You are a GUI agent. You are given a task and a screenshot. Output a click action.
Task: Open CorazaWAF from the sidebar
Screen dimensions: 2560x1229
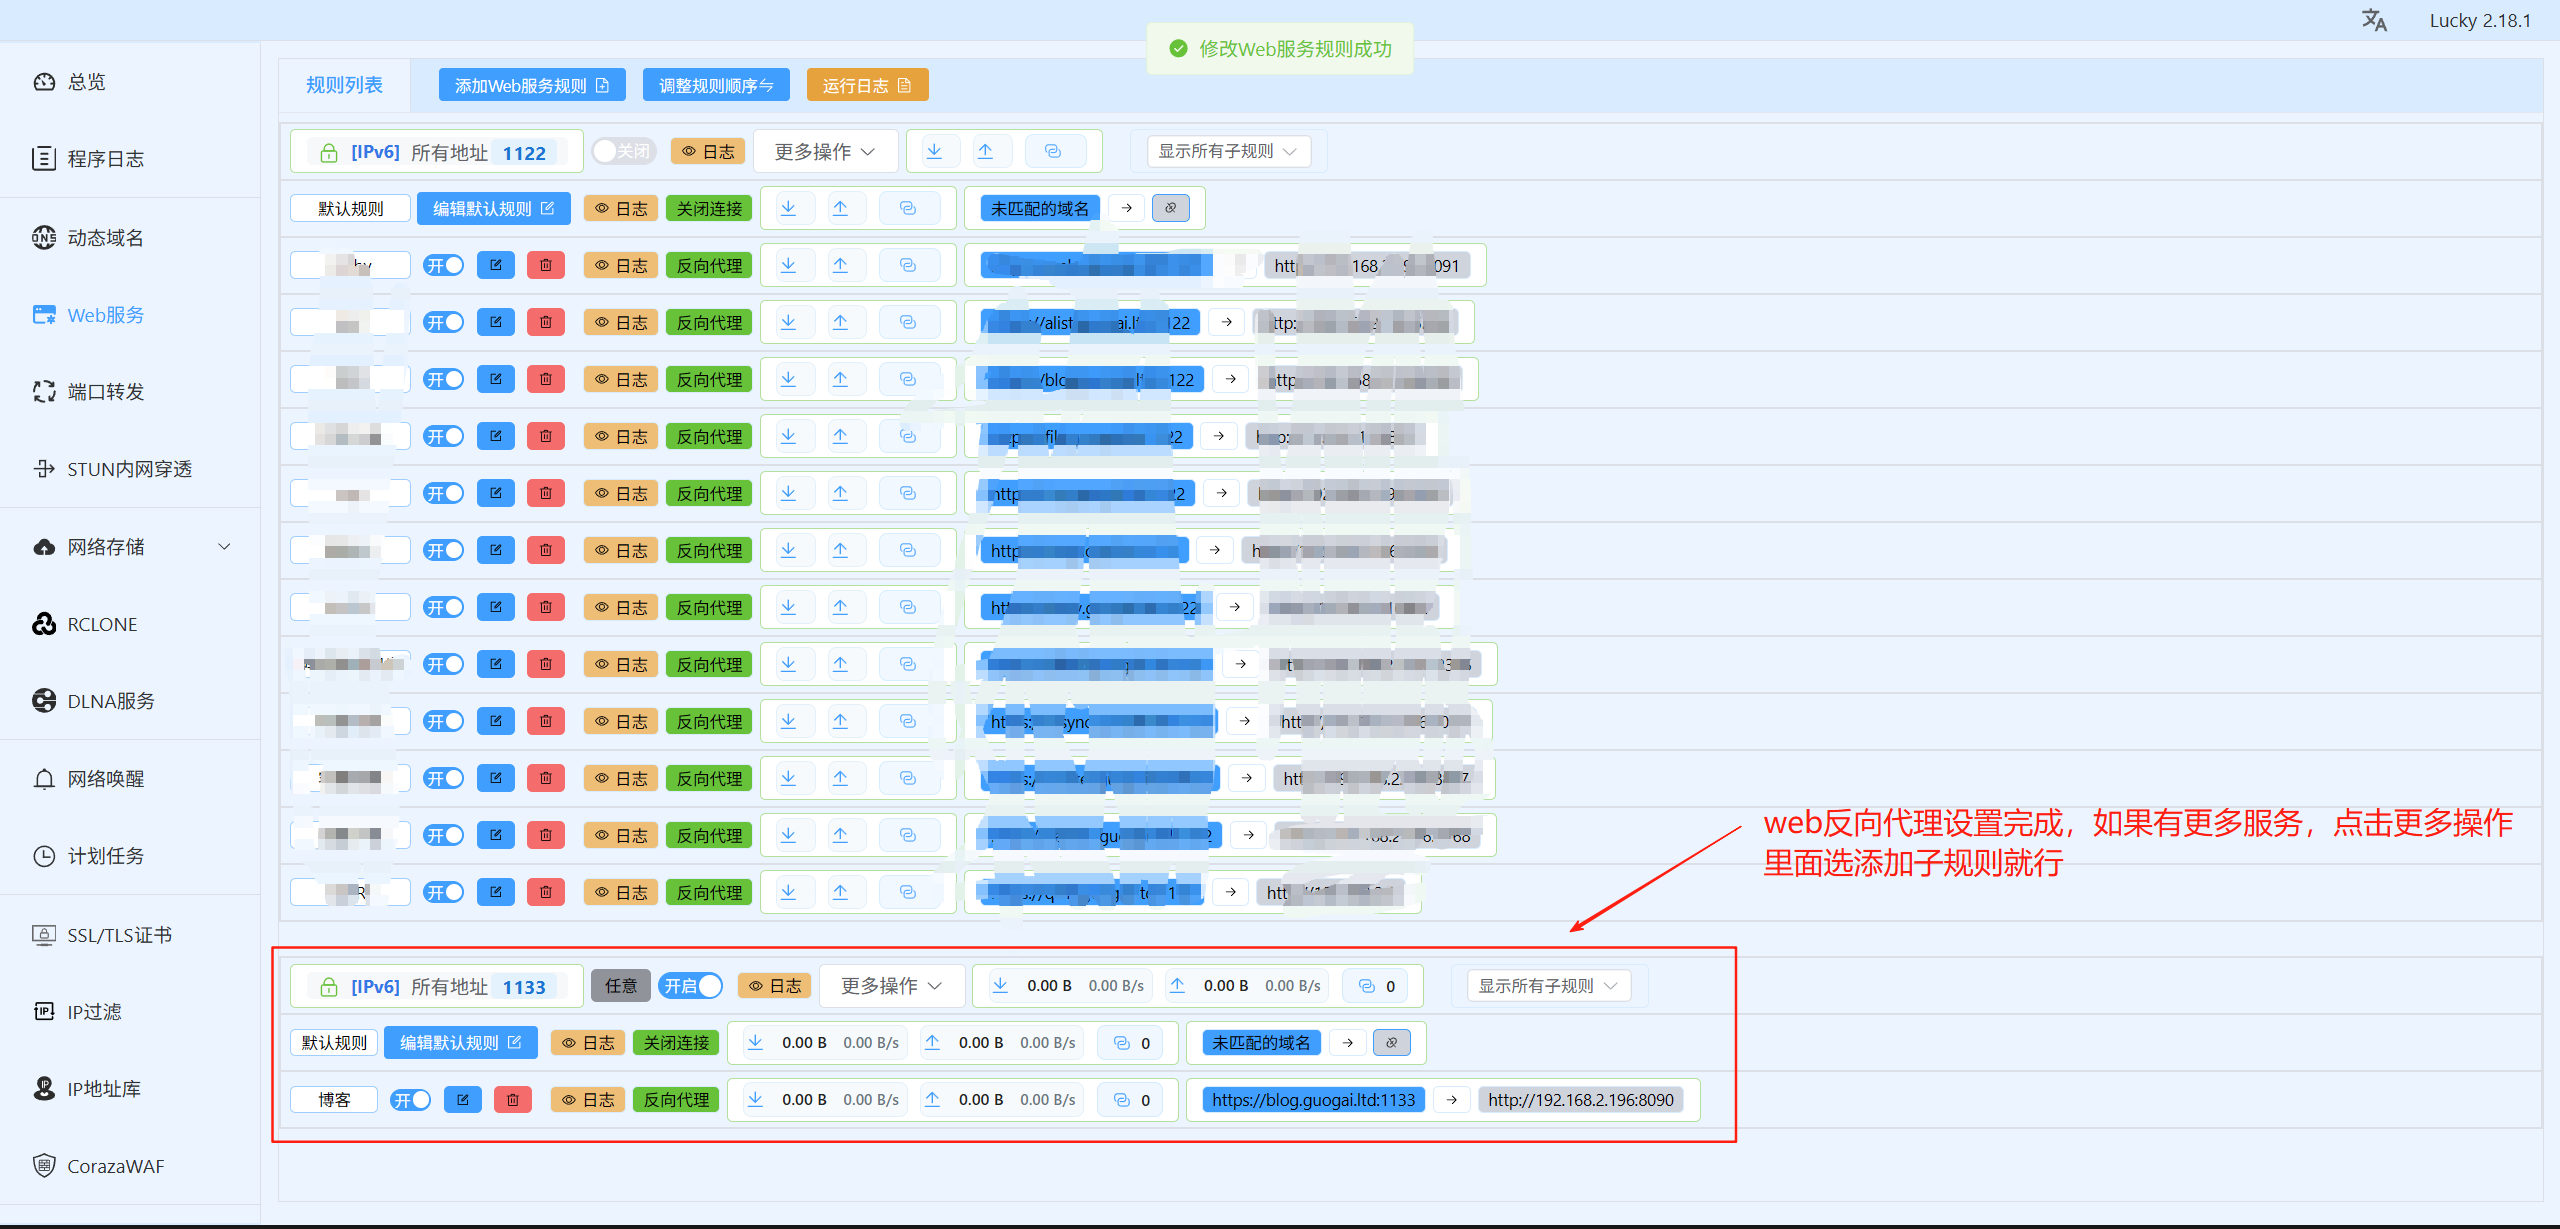click(x=115, y=1166)
